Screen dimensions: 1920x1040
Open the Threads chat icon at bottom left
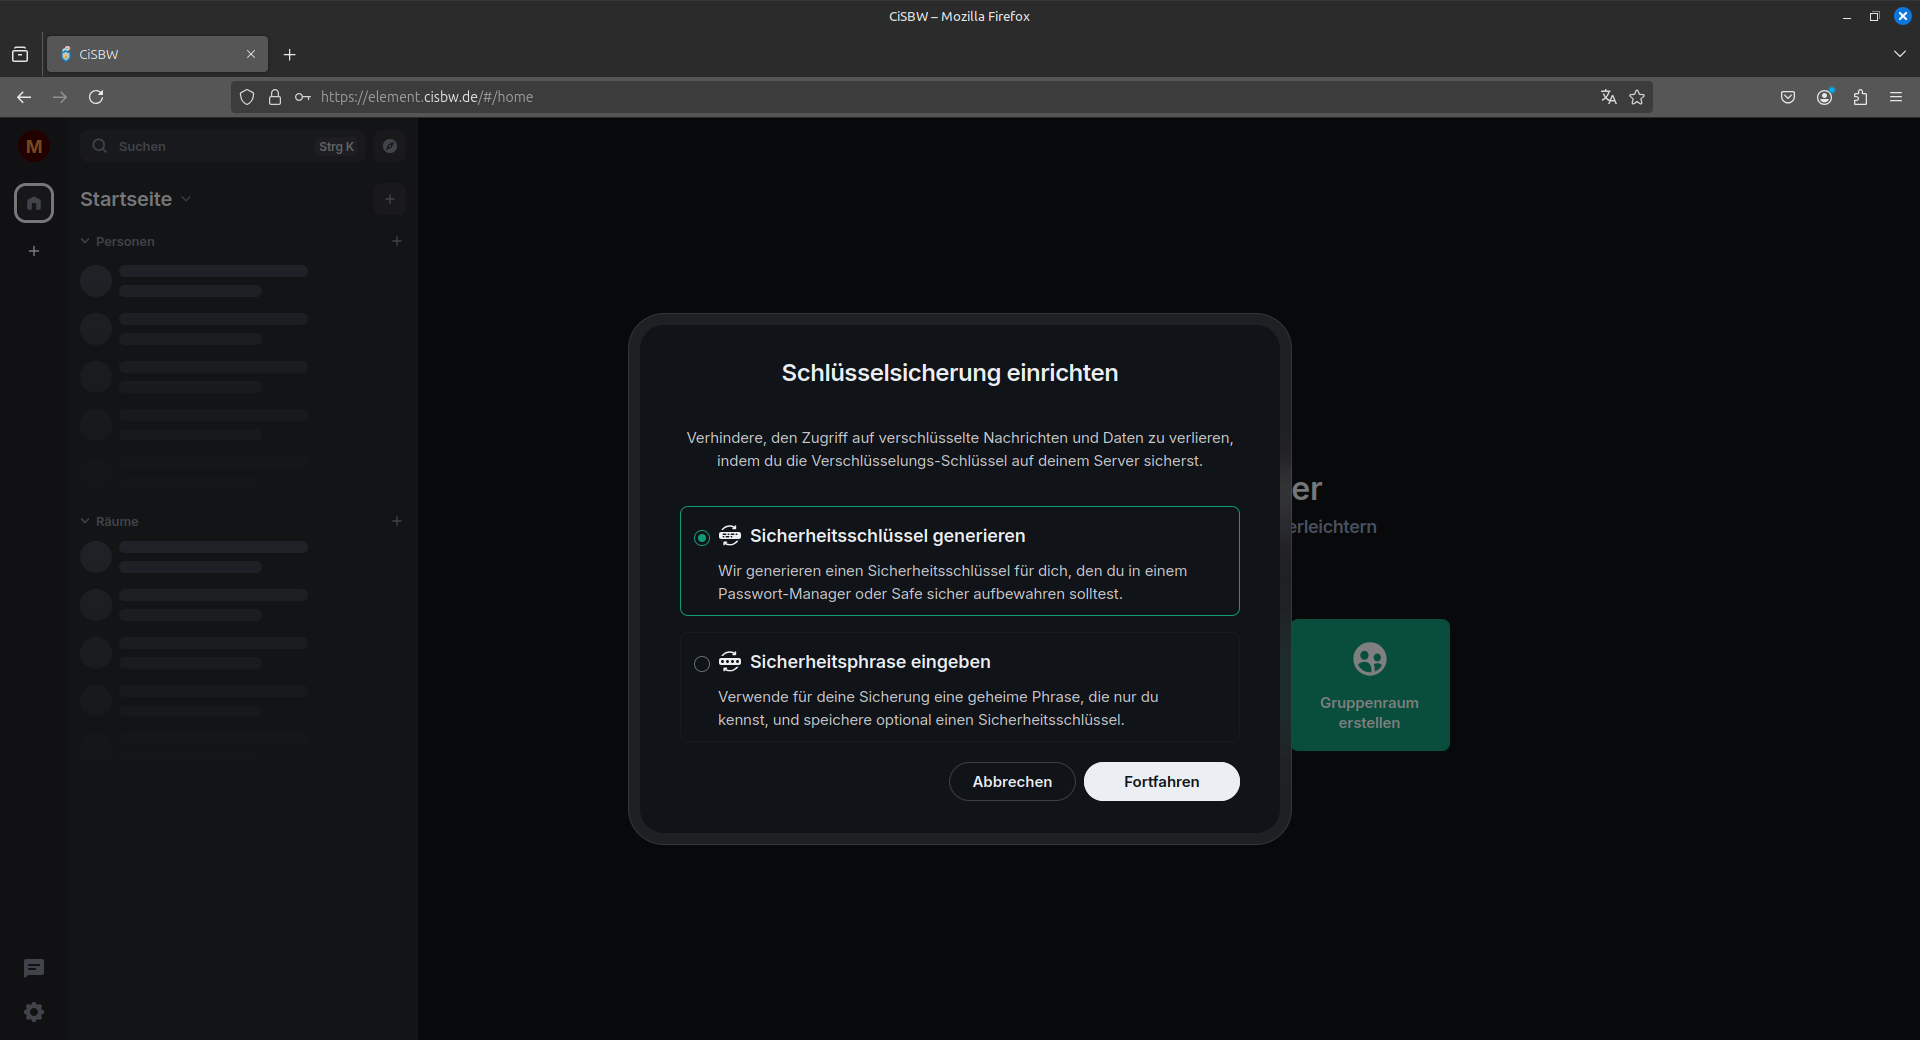point(33,968)
